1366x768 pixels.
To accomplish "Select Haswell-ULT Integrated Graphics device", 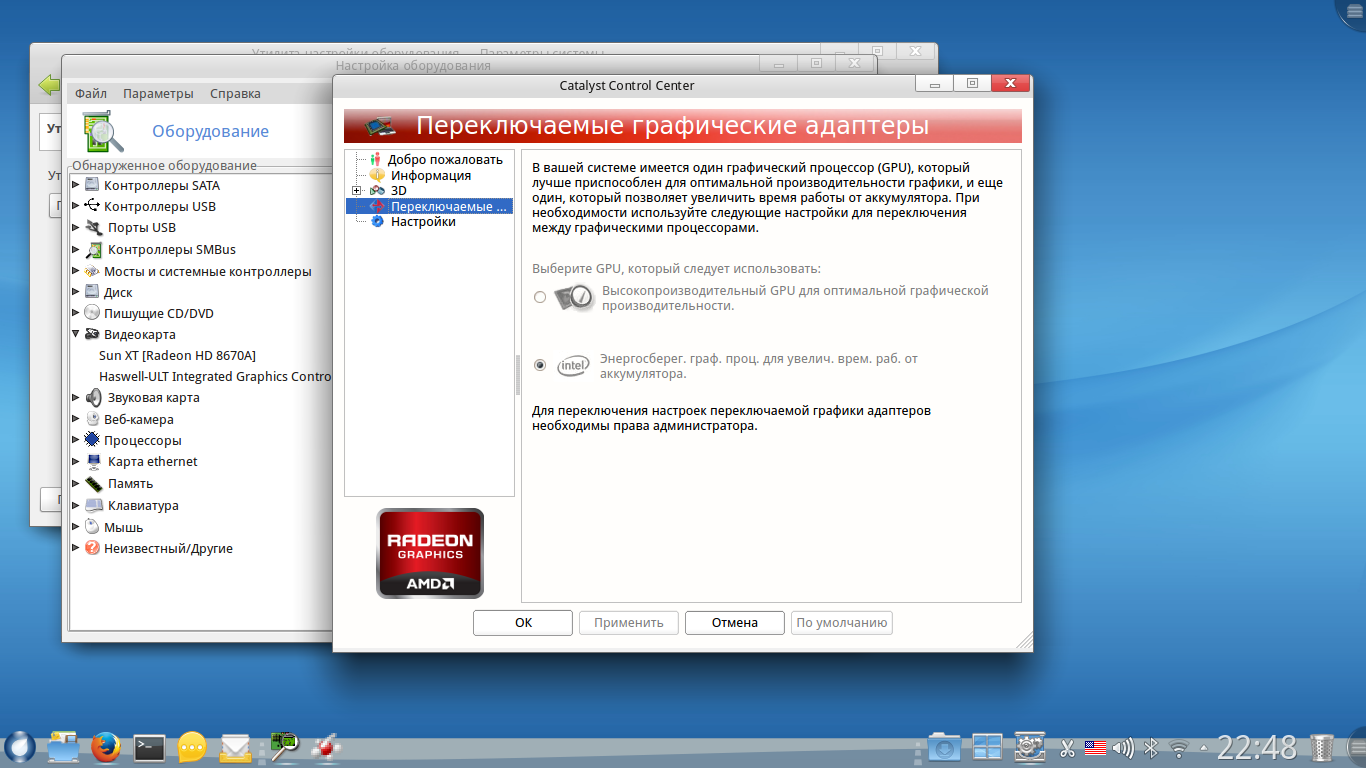I will [x=215, y=377].
